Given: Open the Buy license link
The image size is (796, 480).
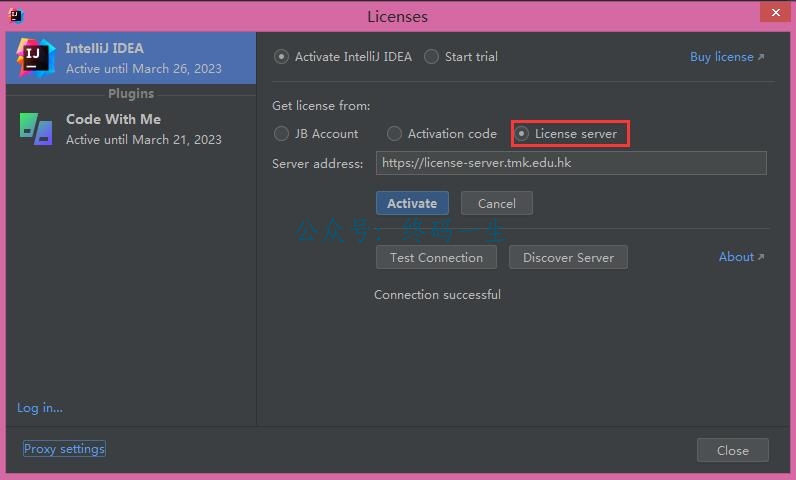Looking at the screenshot, I should pos(727,57).
